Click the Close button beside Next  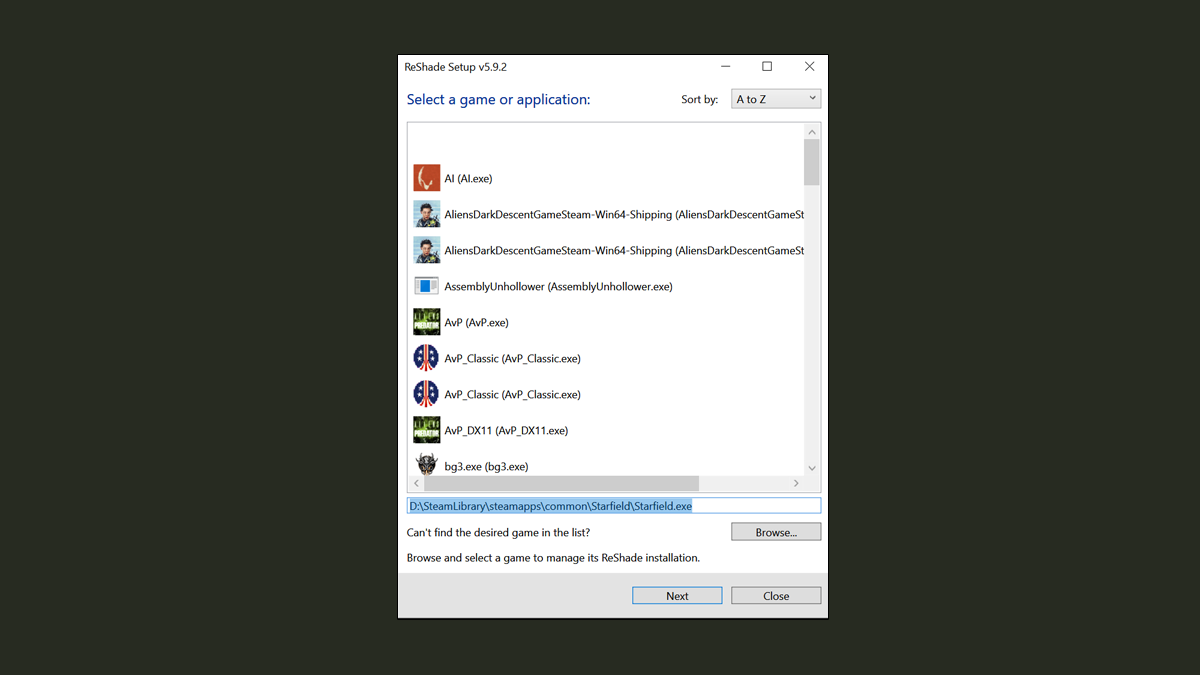tap(775, 596)
